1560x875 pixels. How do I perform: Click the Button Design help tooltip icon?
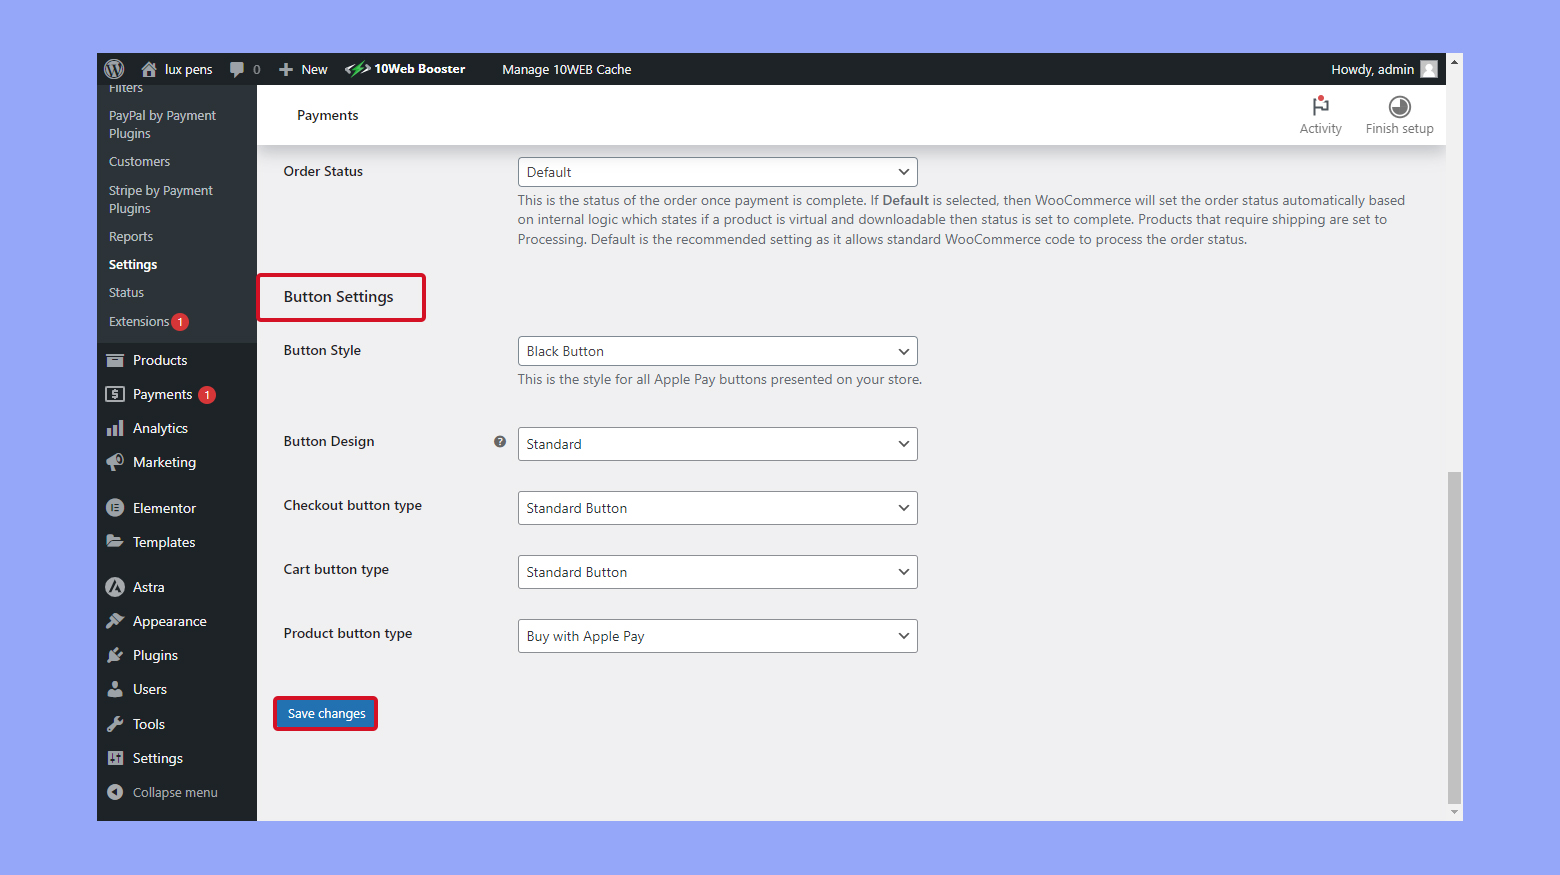[x=500, y=441]
